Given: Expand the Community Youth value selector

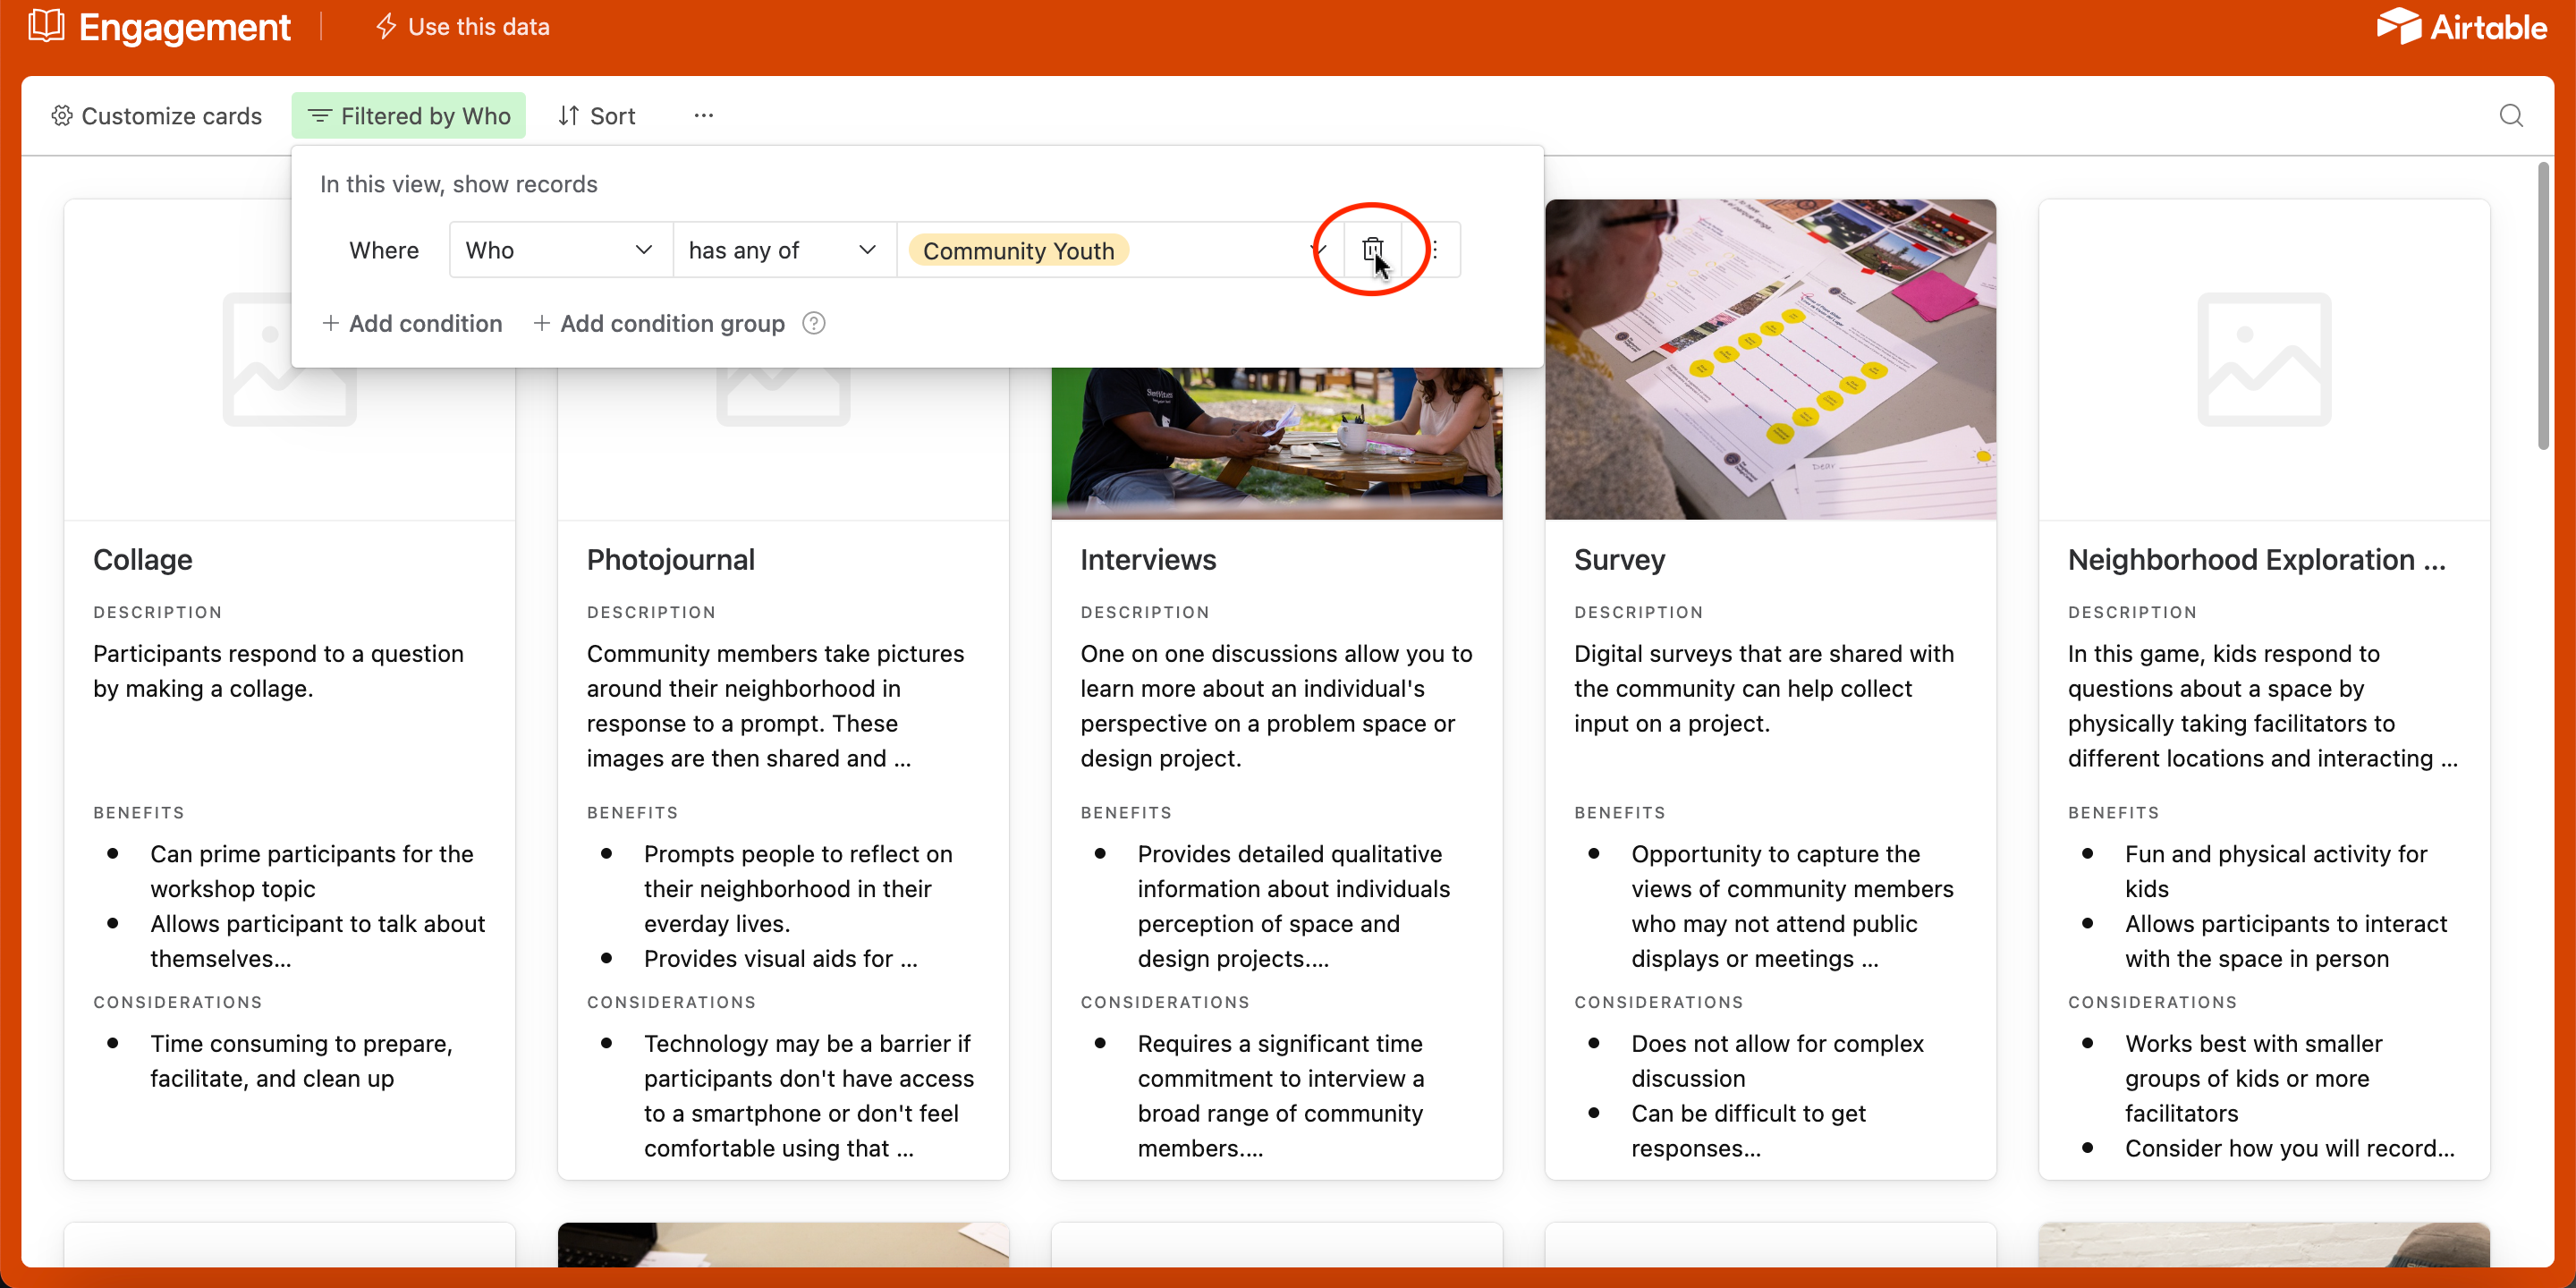Looking at the screenshot, I should click(x=1318, y=250).
